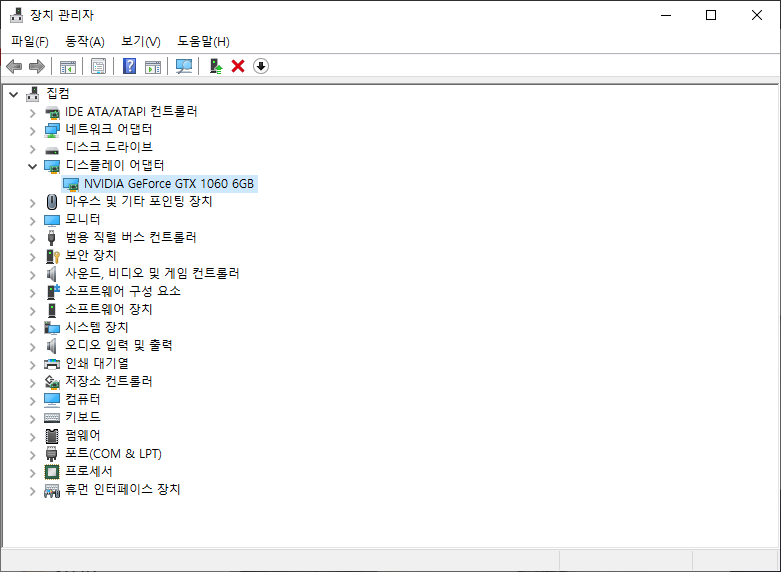Open the Properties toolbar icon

[98, 66]
